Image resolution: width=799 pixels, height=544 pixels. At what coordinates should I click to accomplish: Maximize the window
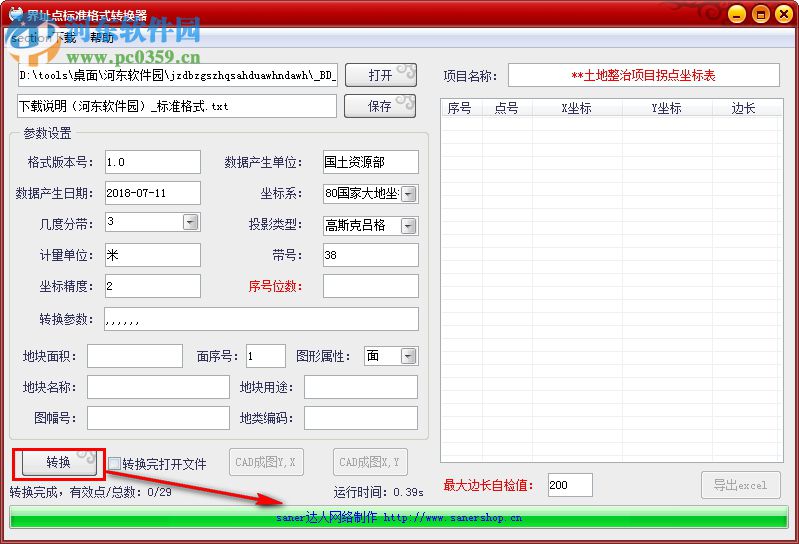pos(761,14)
